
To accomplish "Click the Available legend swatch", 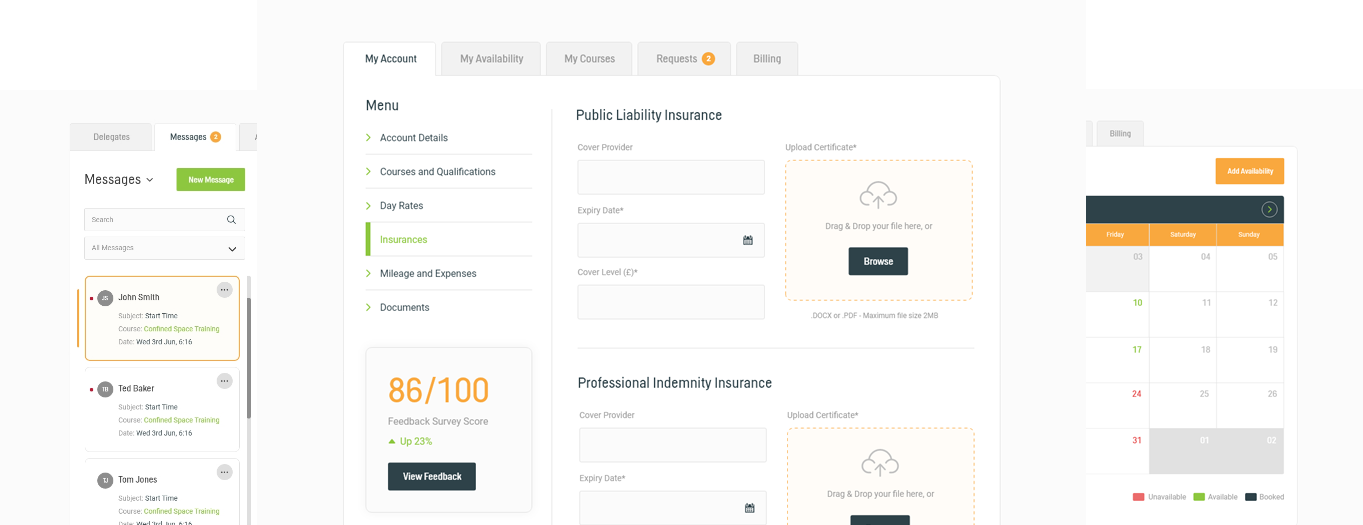I will coord(1198,497).
